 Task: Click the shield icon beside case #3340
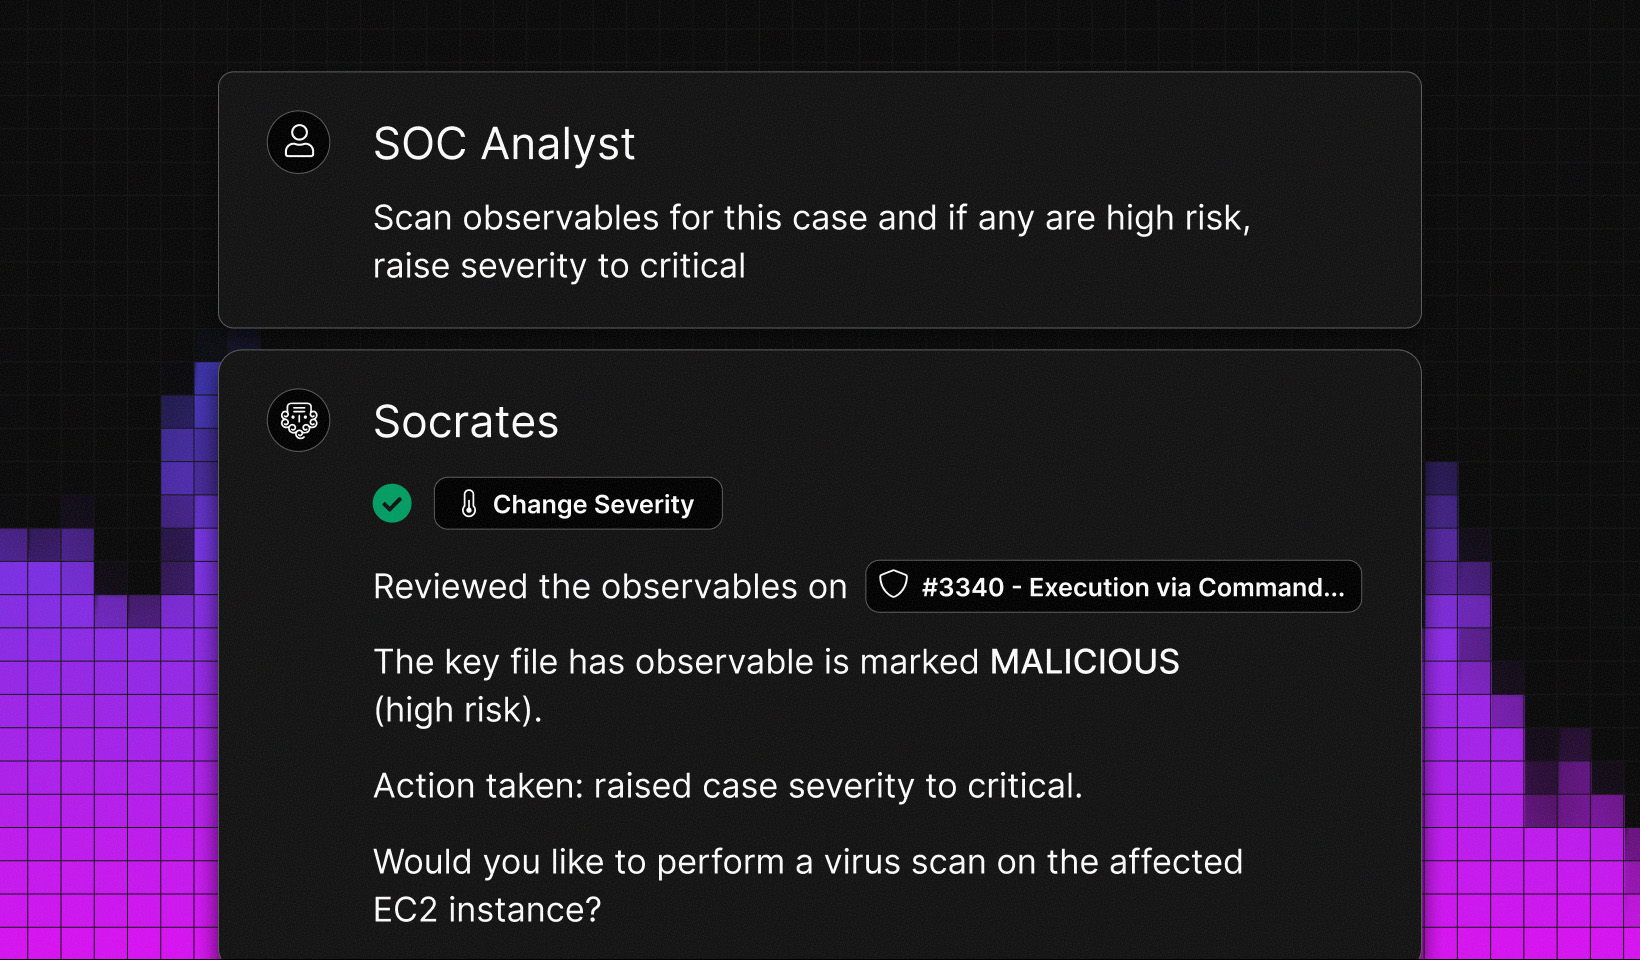point(893,585)
